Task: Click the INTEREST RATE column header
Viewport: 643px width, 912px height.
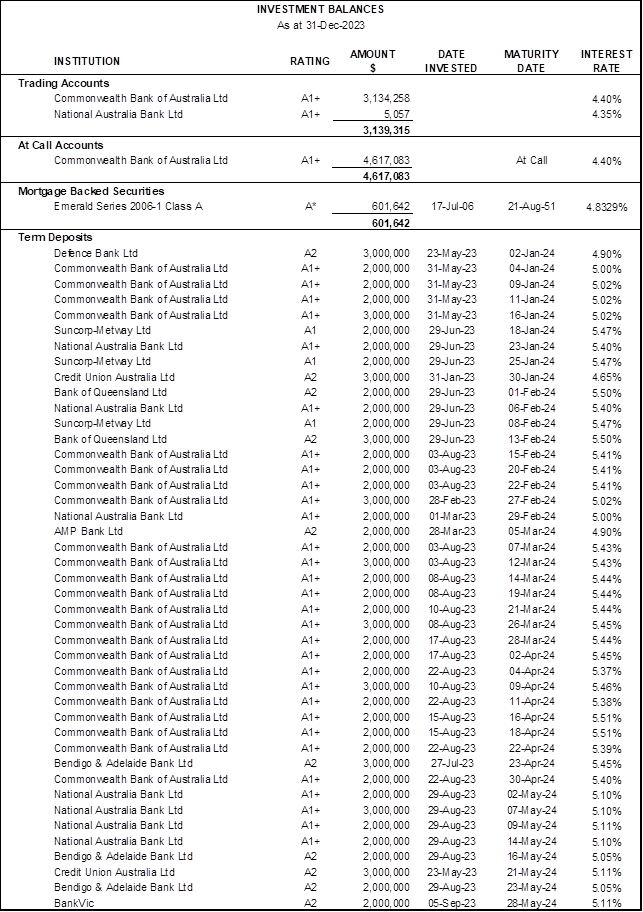Action: pos(606,61)
